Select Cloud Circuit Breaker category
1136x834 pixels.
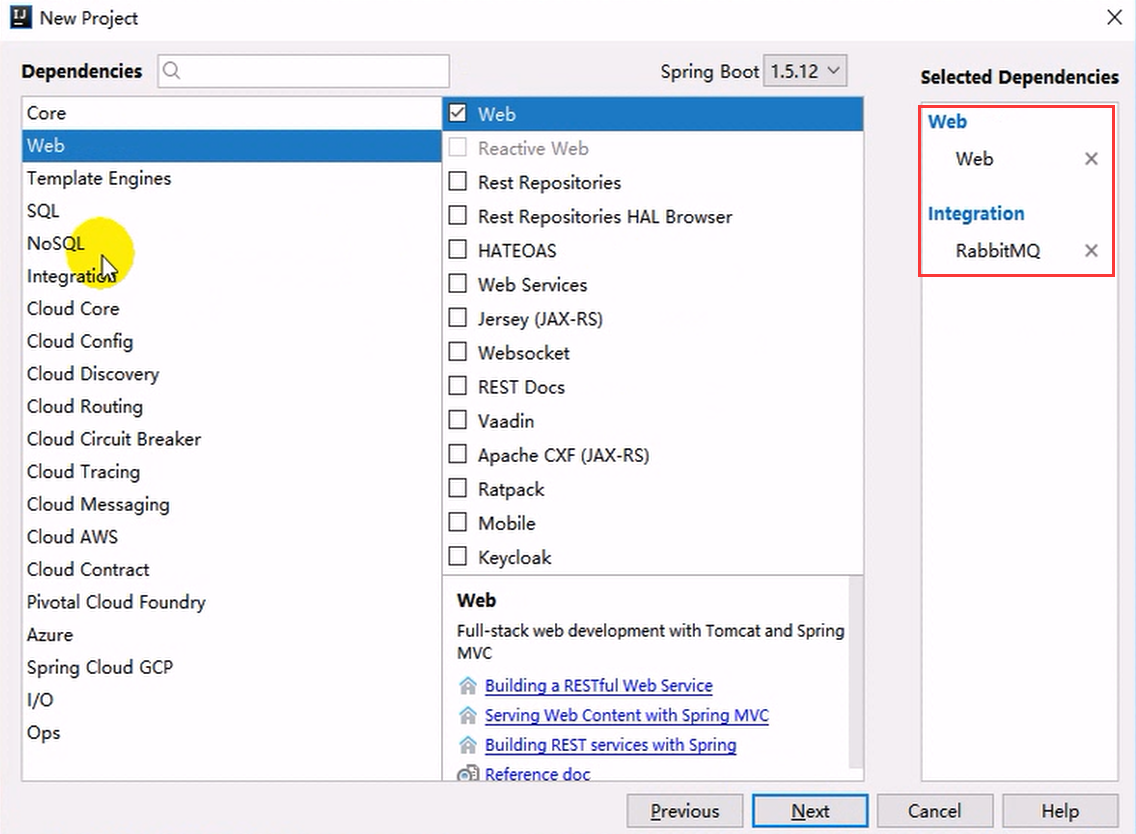231,439
